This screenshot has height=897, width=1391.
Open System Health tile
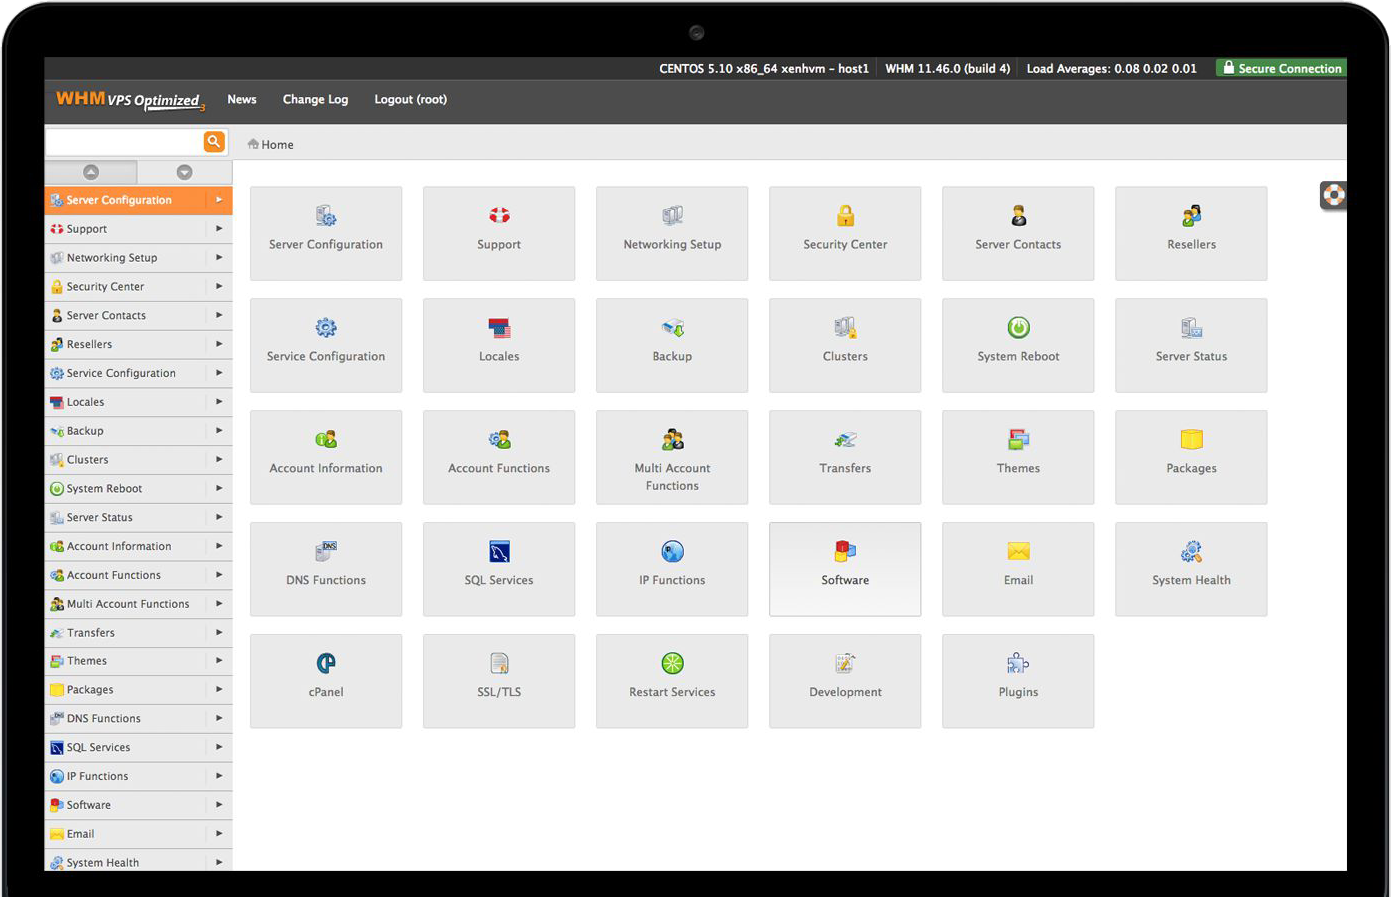[1191, 569]
